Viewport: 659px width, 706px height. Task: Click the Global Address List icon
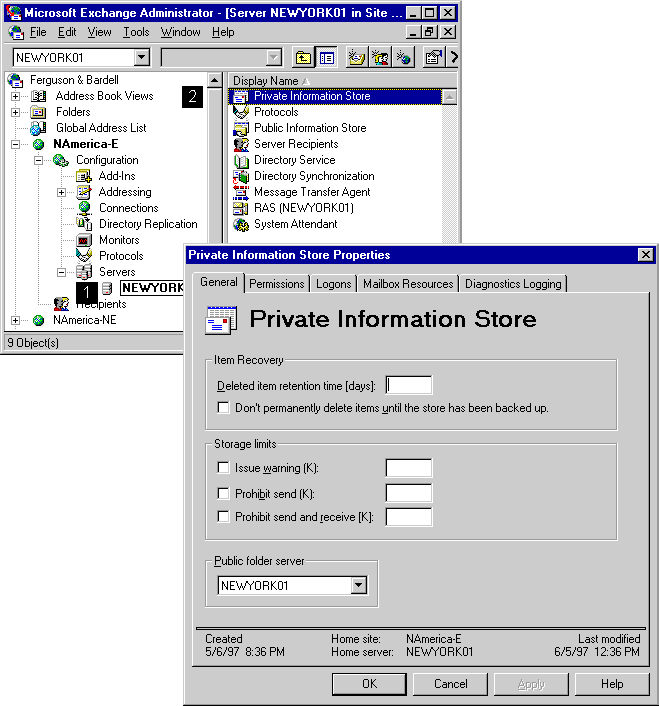point(39,128)
